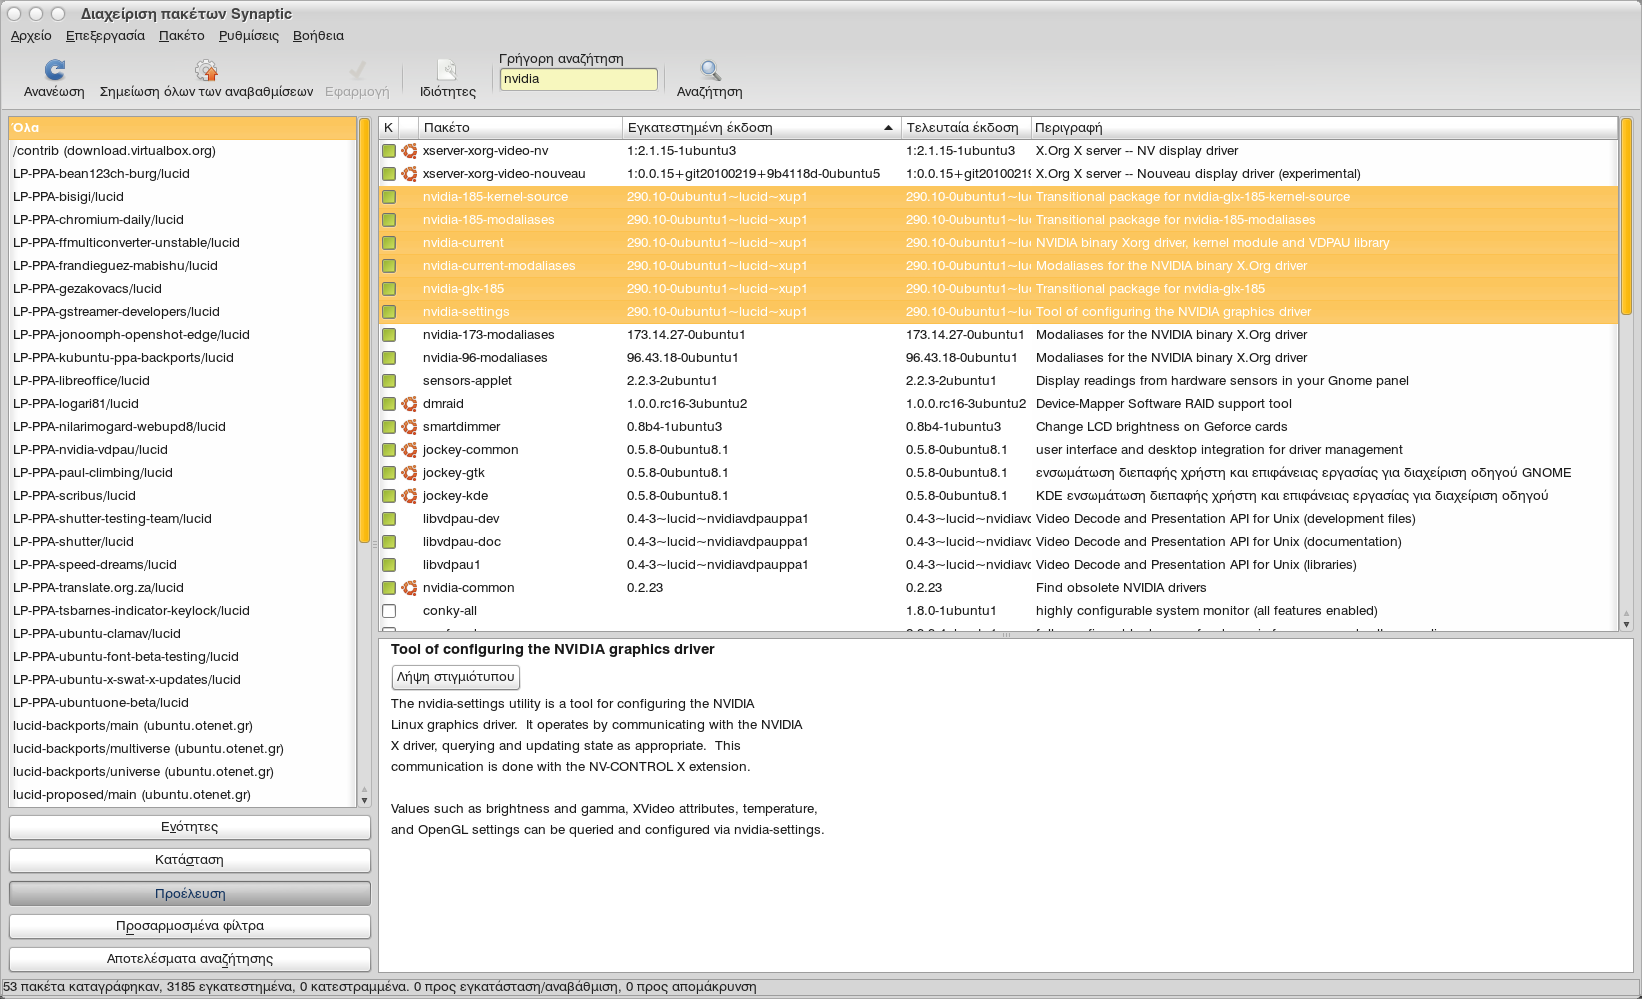Click the Κατάσταση button
Image resolution: width=1642 pixels, height=999 pixels.
coord(190,860)
